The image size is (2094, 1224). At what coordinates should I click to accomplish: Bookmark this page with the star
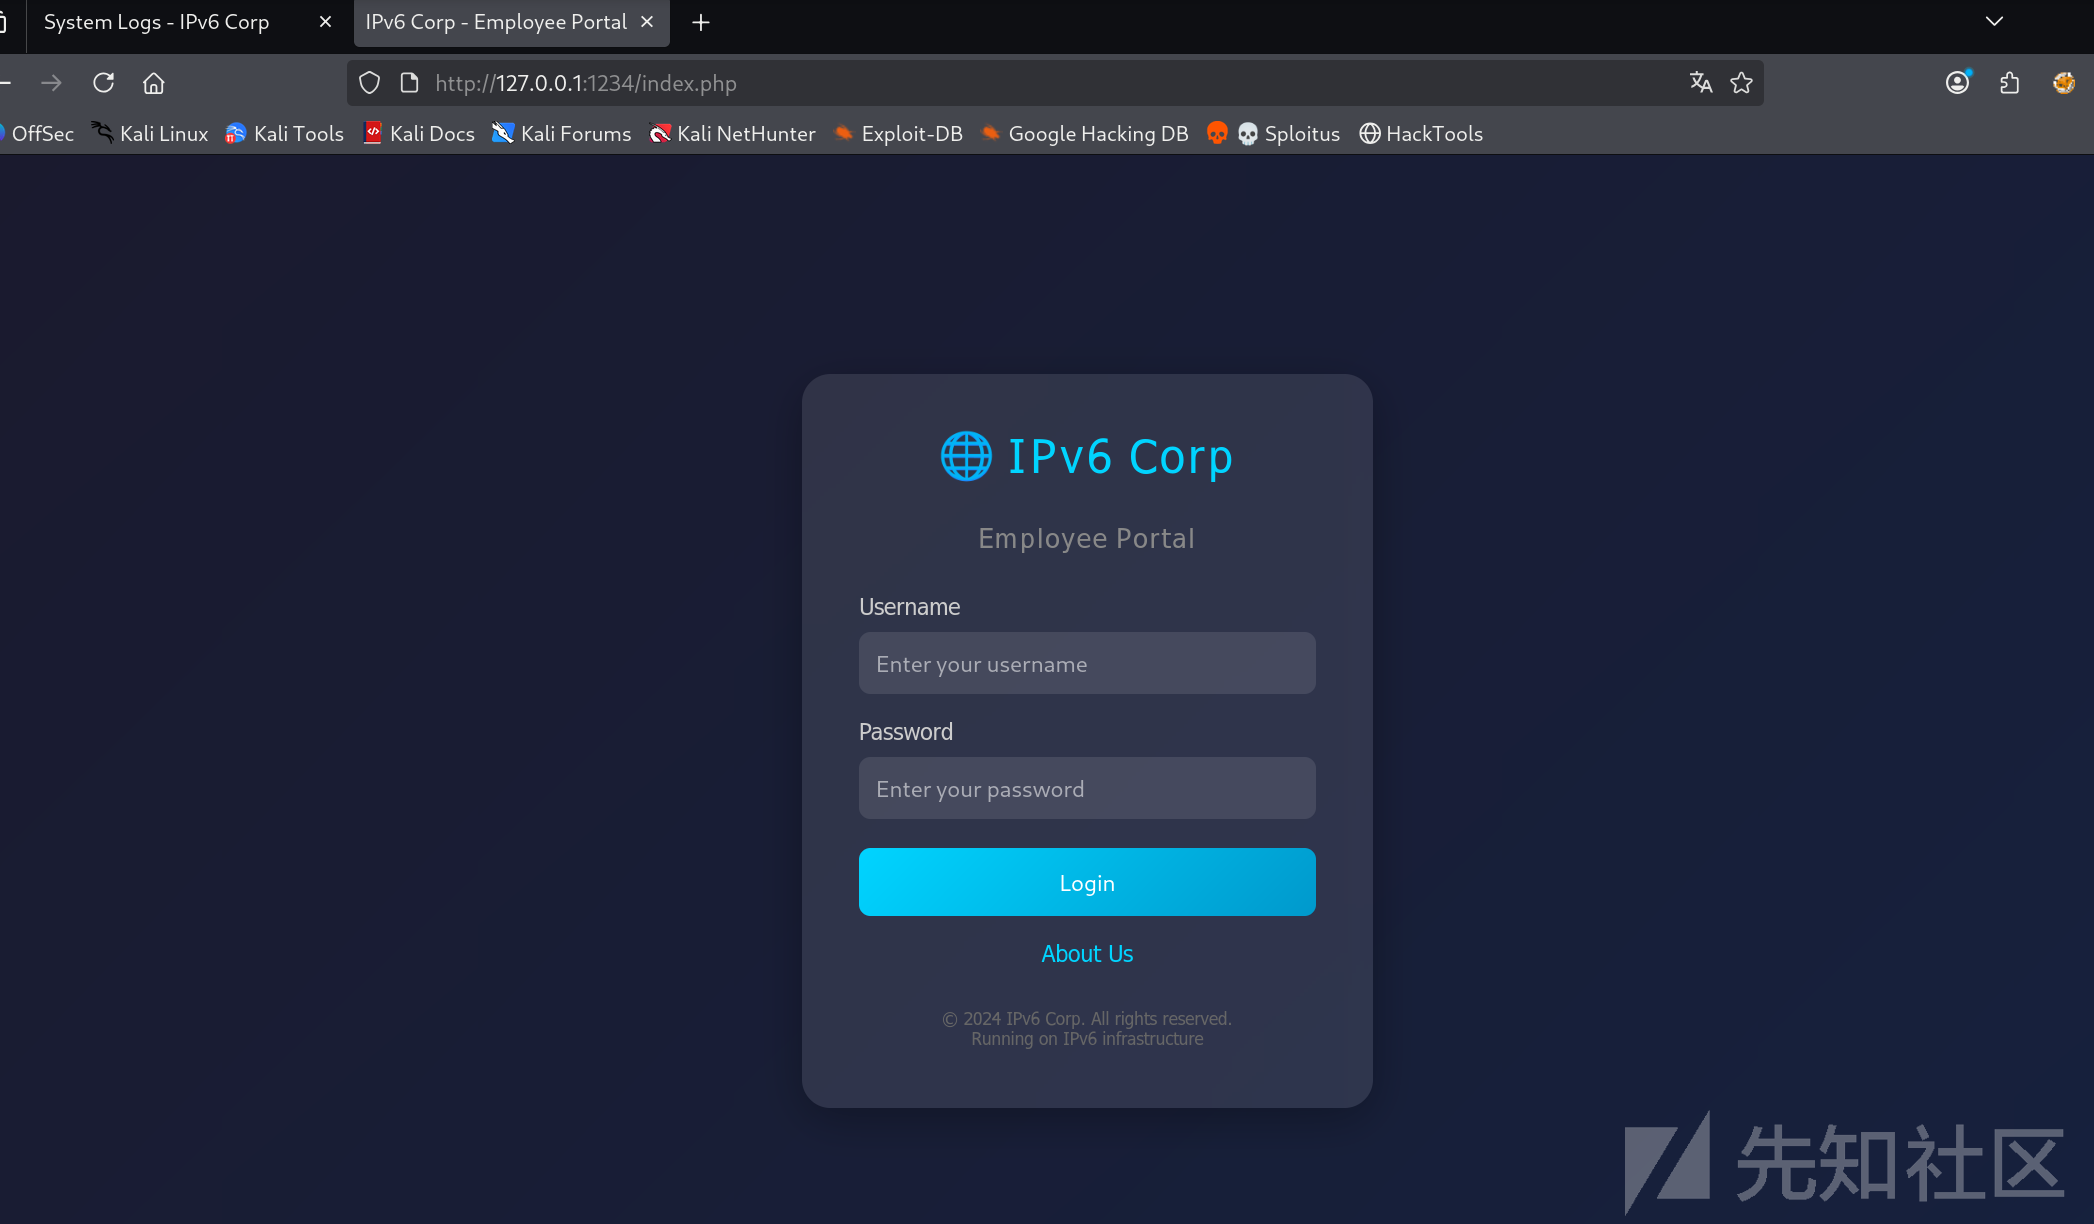point(1742,83)
